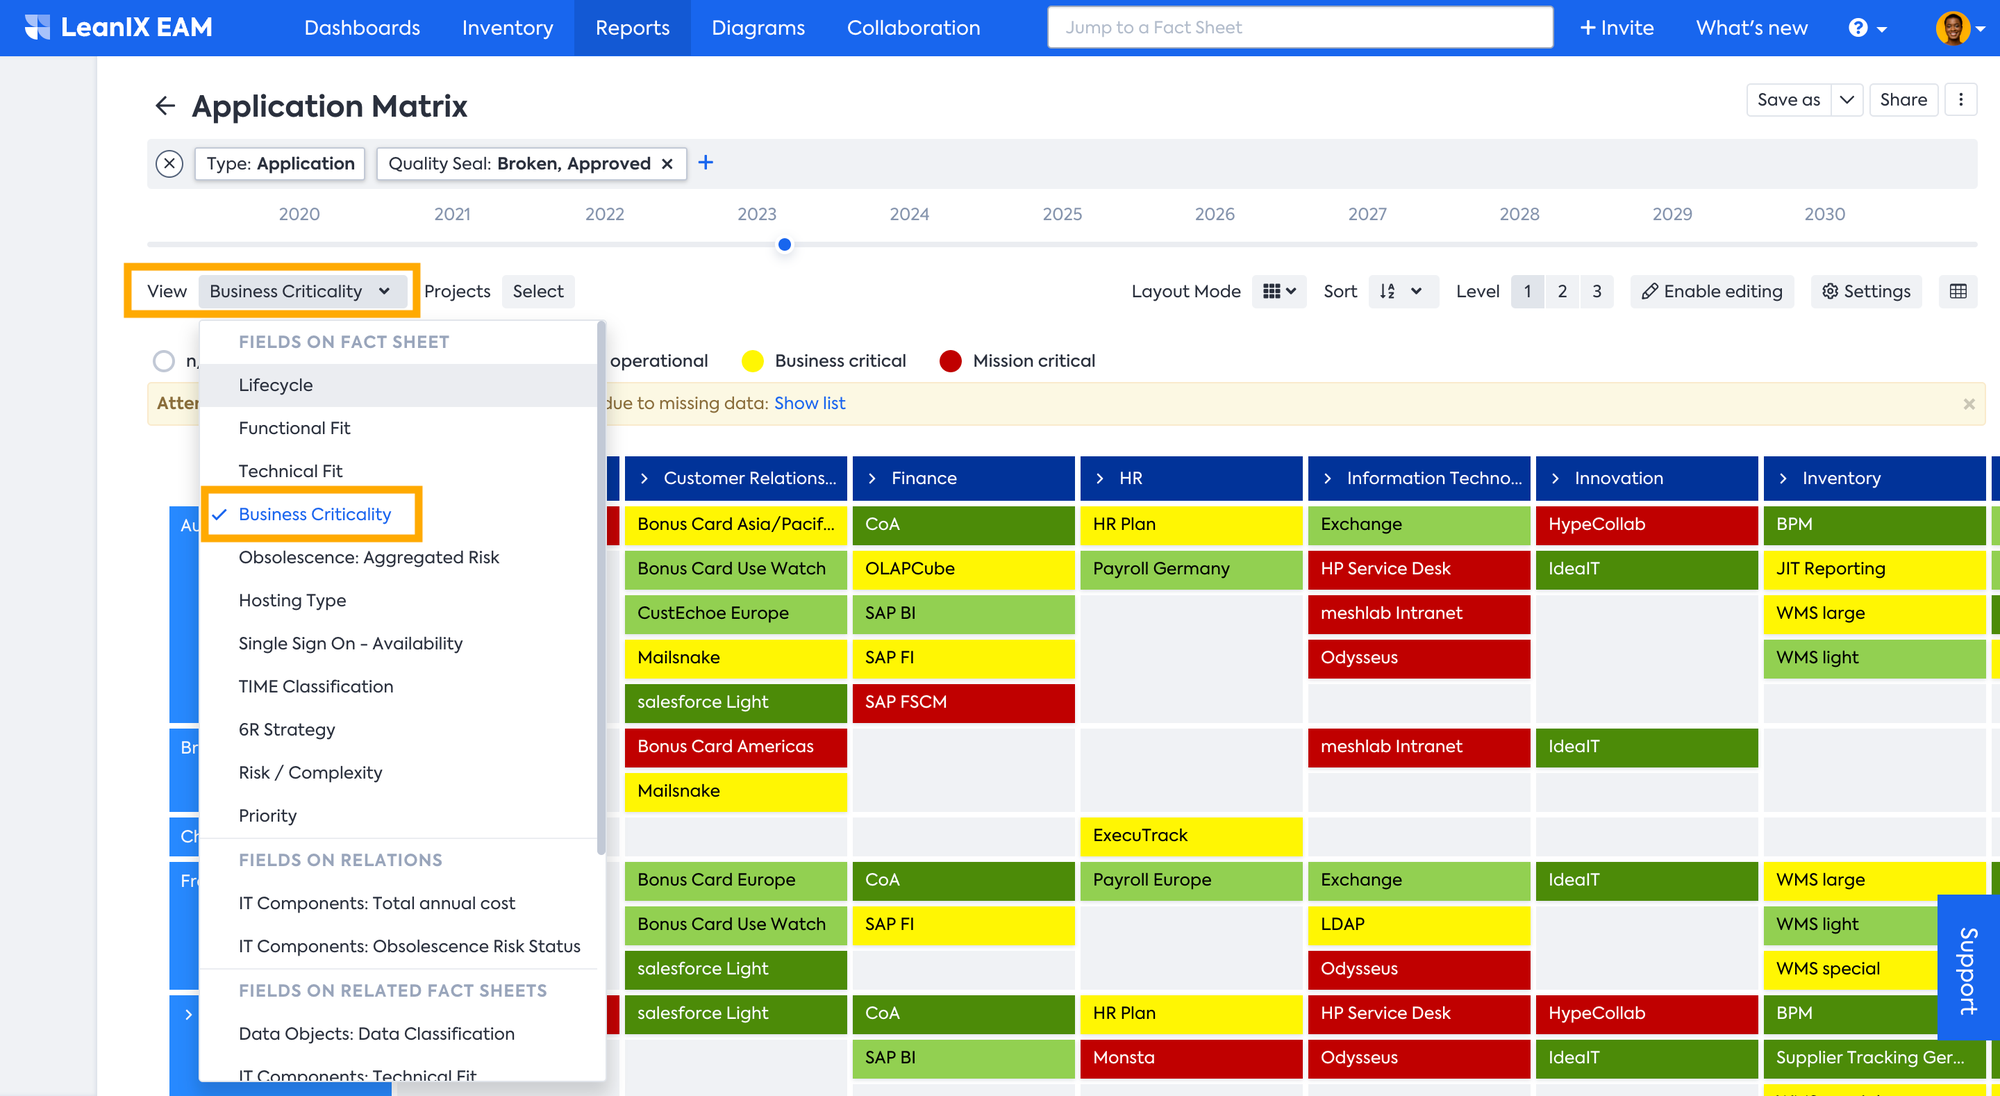Toggle the n/a legend radio circle

(x=164, y=361)
